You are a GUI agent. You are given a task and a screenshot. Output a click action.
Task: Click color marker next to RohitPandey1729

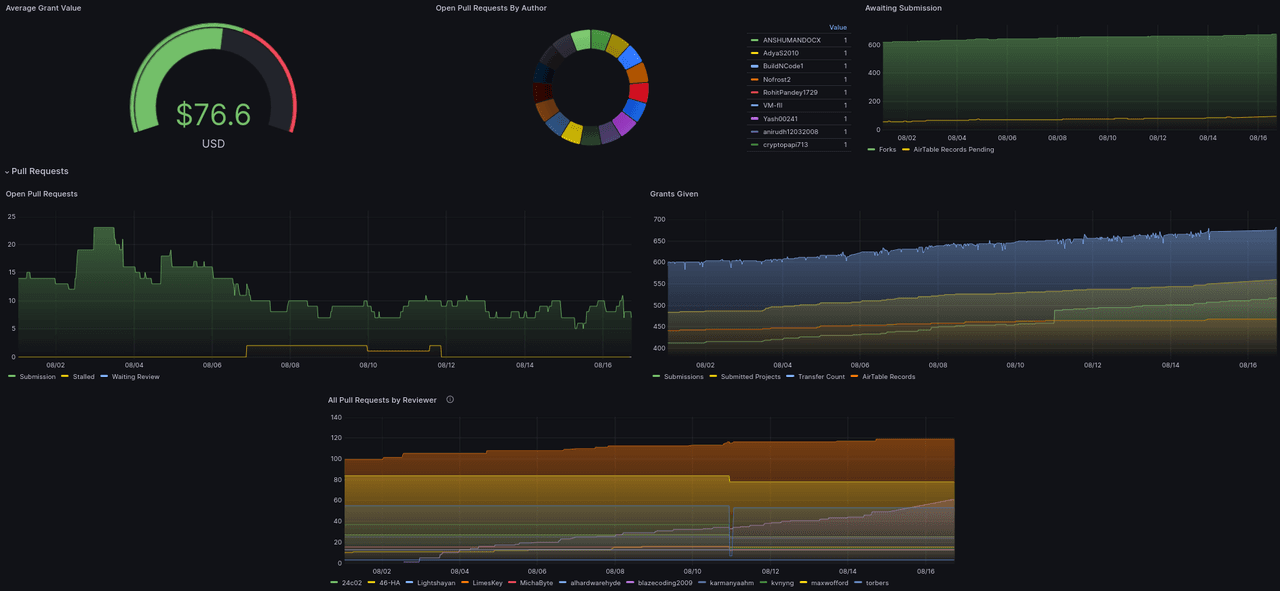(754, 92)
